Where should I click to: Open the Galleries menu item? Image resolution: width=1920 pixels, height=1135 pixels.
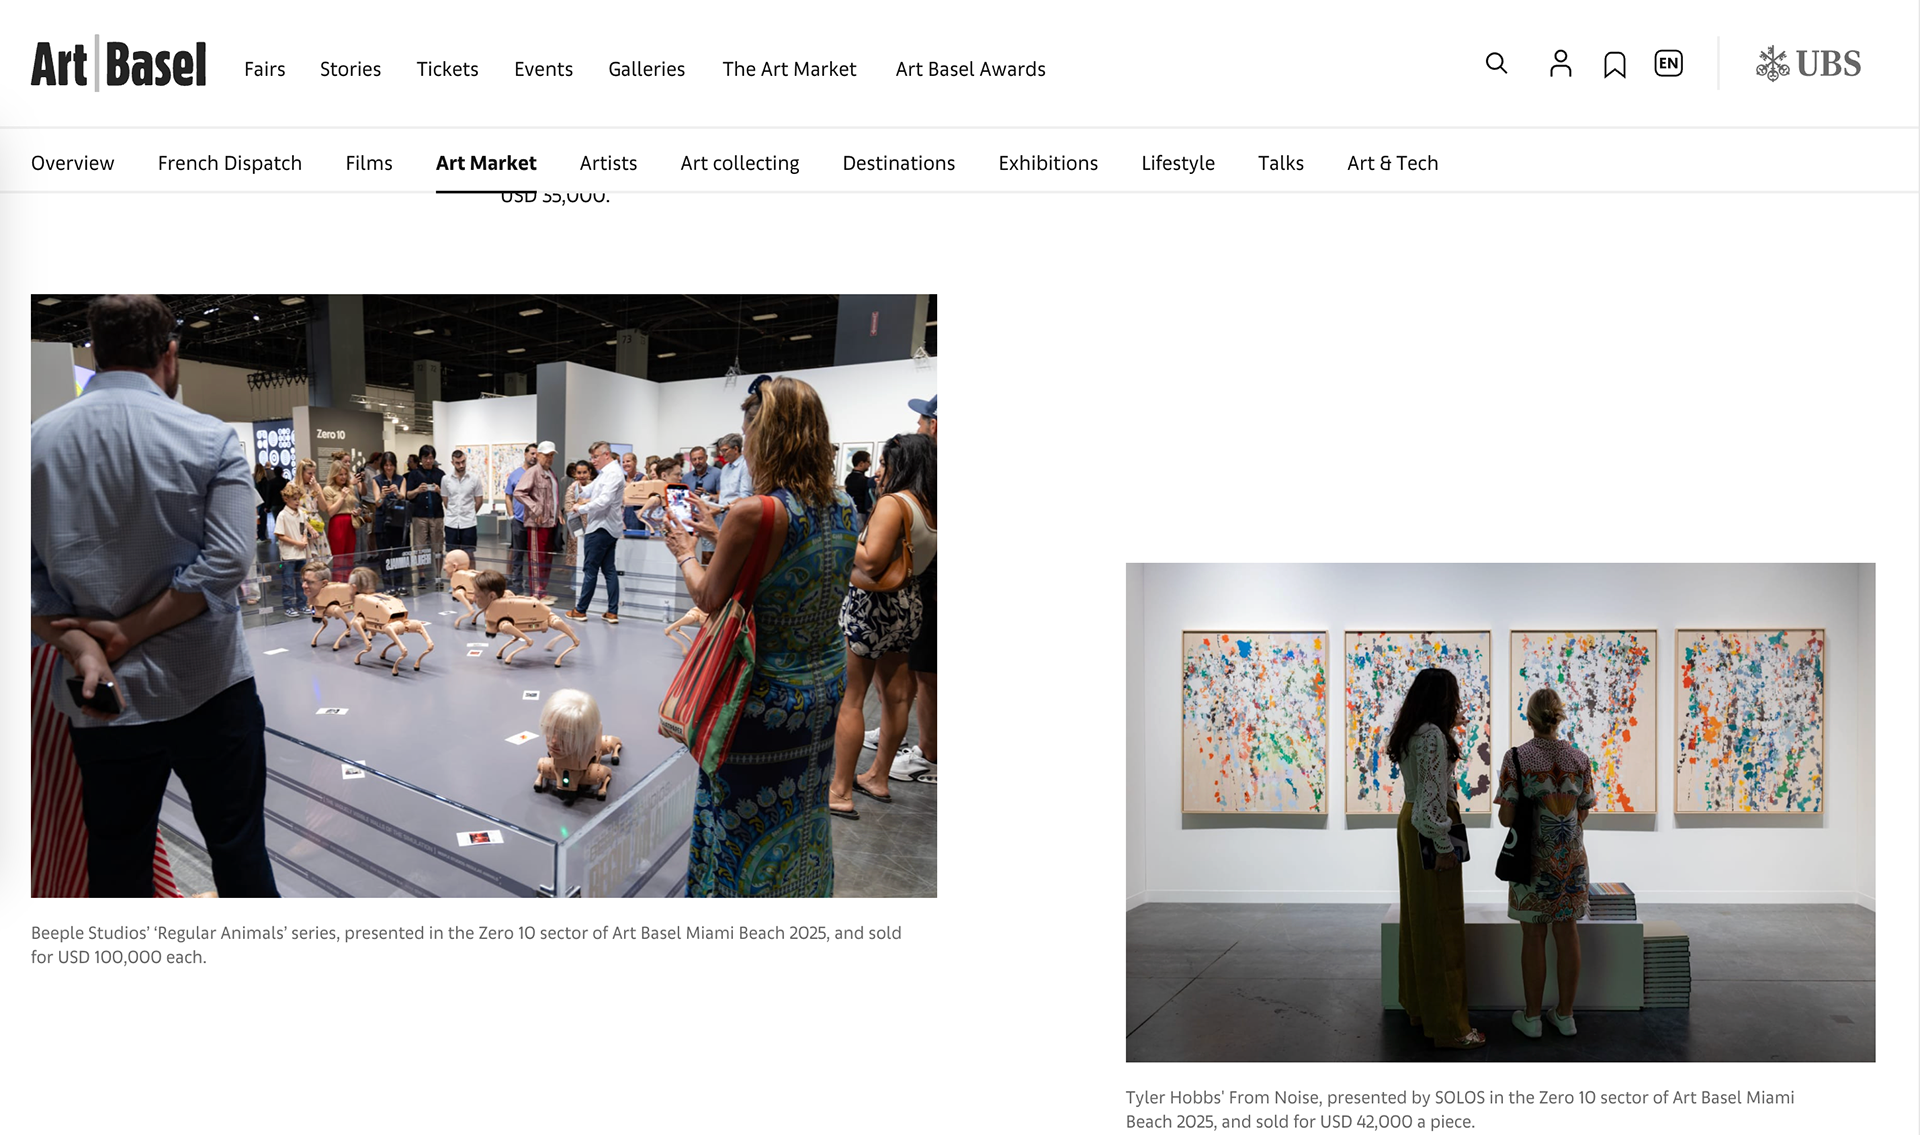646,69
